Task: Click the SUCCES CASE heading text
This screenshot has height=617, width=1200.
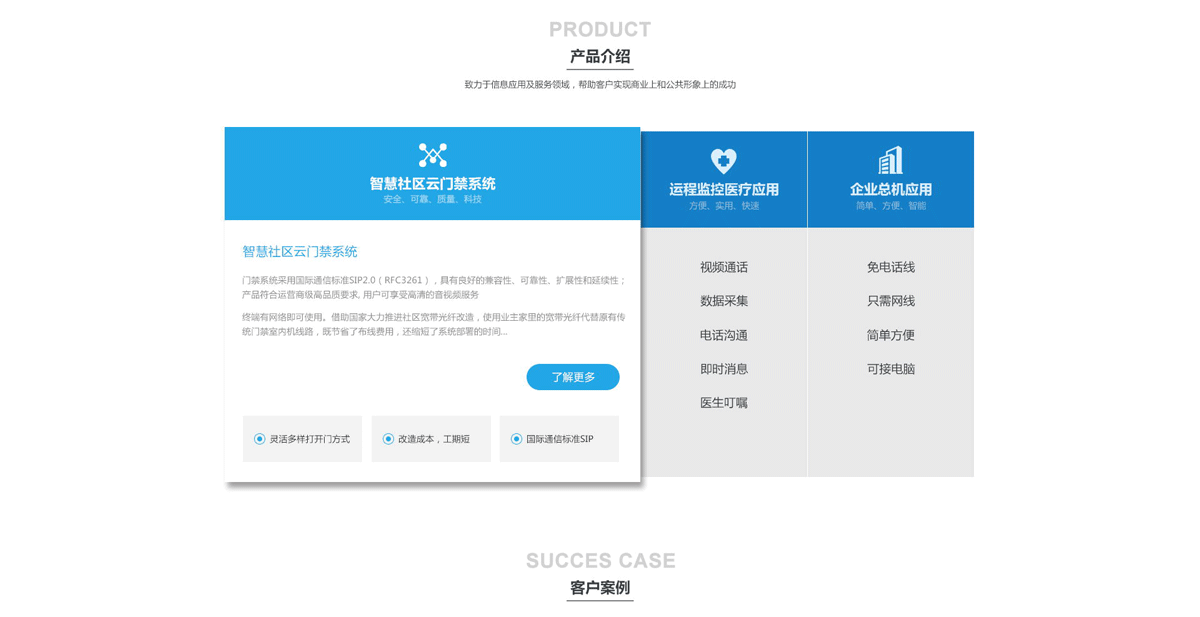Action: (x=601, y=561)
